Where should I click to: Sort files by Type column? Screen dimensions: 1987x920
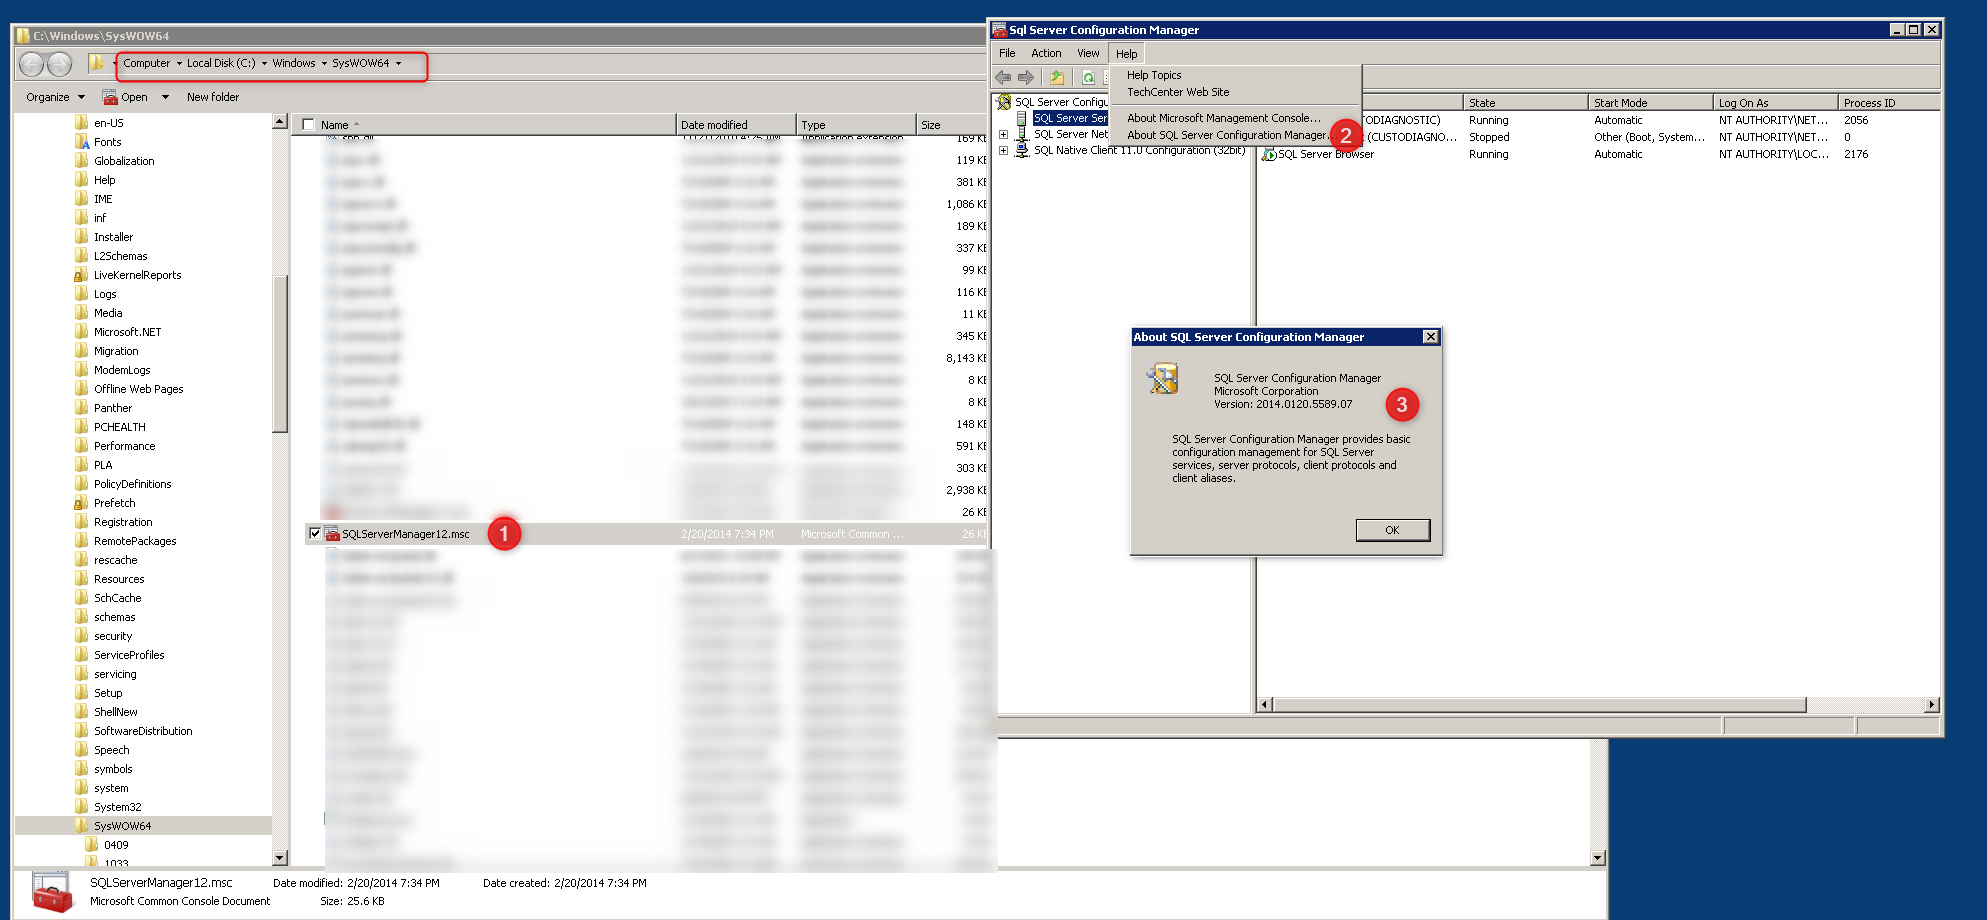coord(856,125)
